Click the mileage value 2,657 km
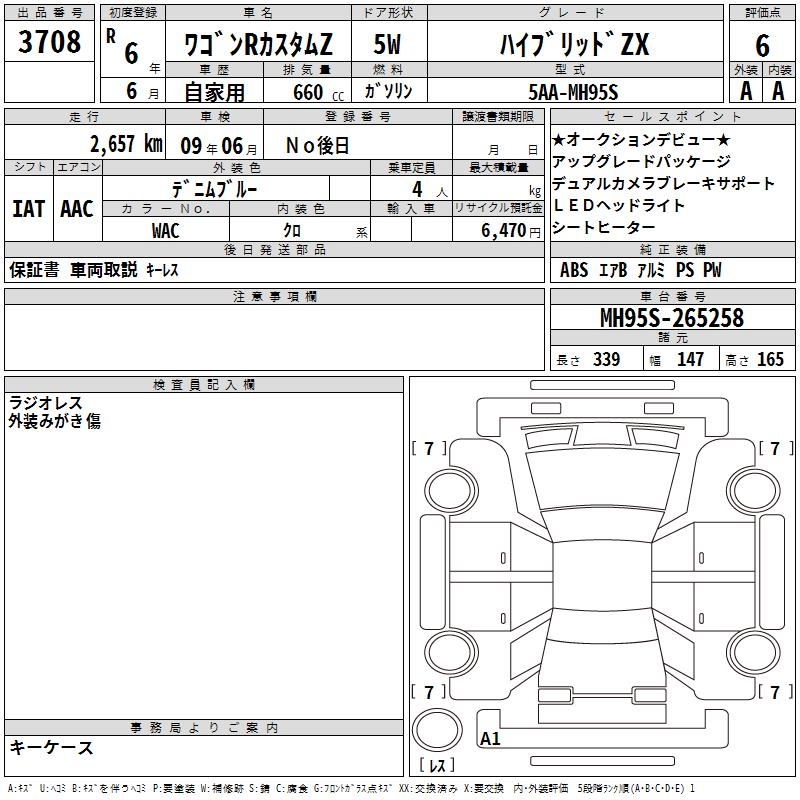 click(x=125, y=144)
